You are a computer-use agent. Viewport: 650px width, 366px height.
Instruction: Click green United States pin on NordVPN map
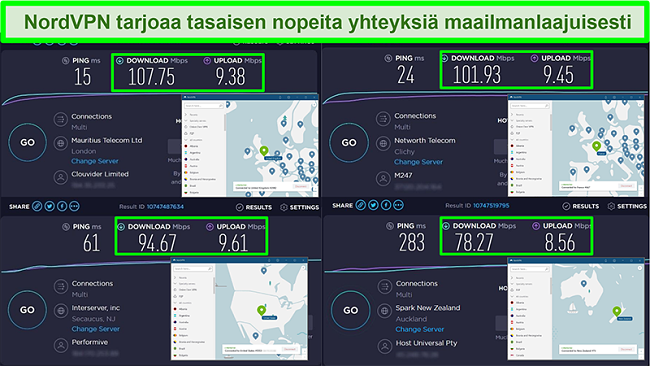(261, 310)
